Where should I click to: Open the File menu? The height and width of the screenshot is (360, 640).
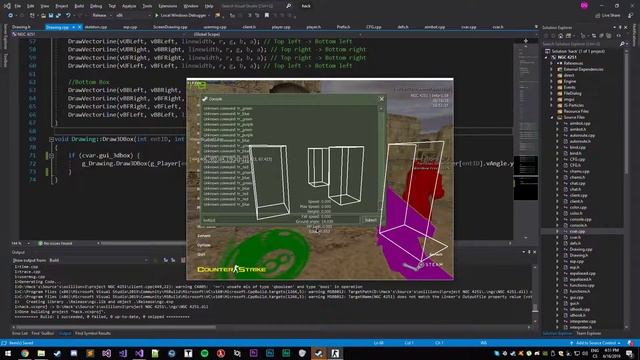tap(18, 6)
